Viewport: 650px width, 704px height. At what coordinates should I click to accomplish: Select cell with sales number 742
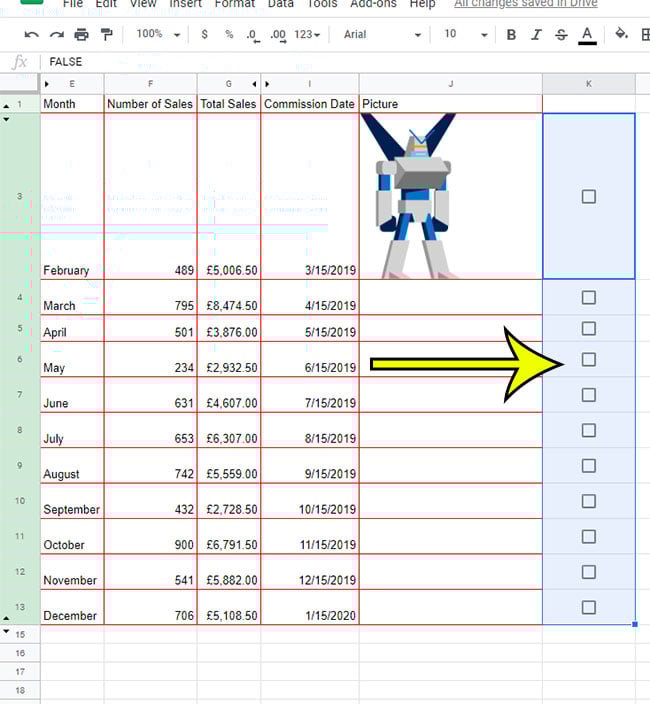(x=150, y=466)
